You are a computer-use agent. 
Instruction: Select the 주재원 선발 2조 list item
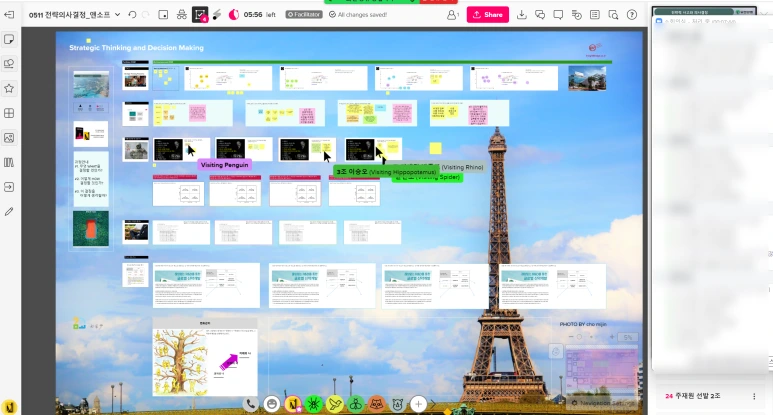tap(710, 396)
